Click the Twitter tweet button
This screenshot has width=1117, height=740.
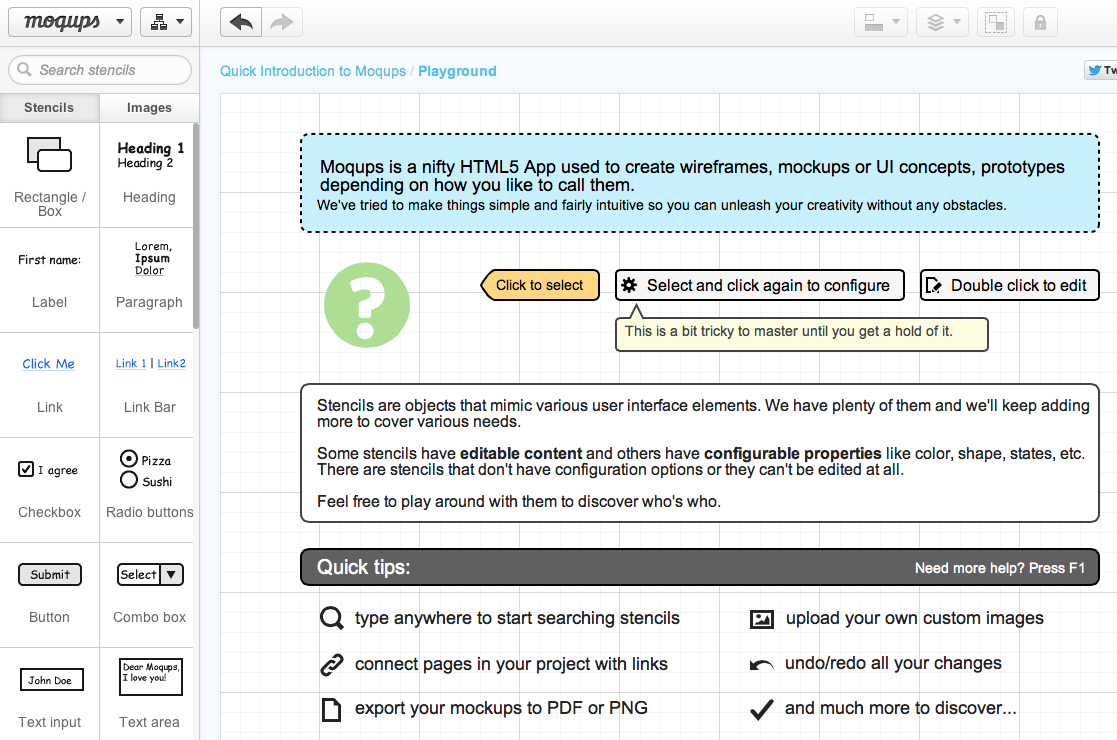[x=1101, y=70]
